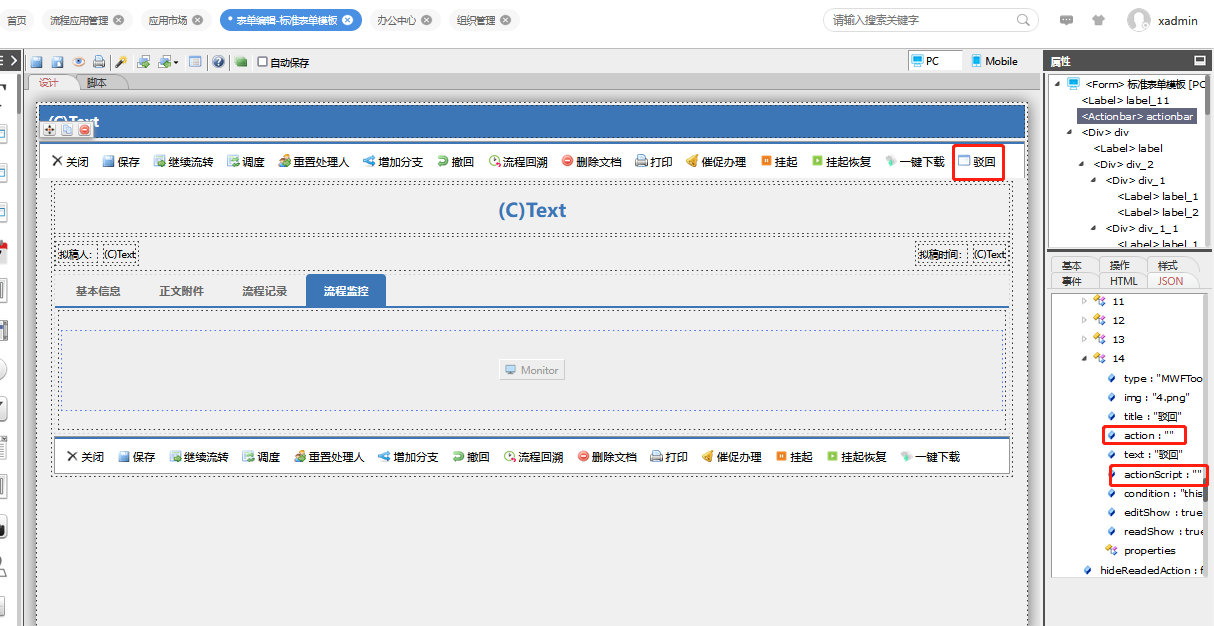The image size is (1214, 626).
Task: Open the 基本 properties tab
Action: point(1071,266)
